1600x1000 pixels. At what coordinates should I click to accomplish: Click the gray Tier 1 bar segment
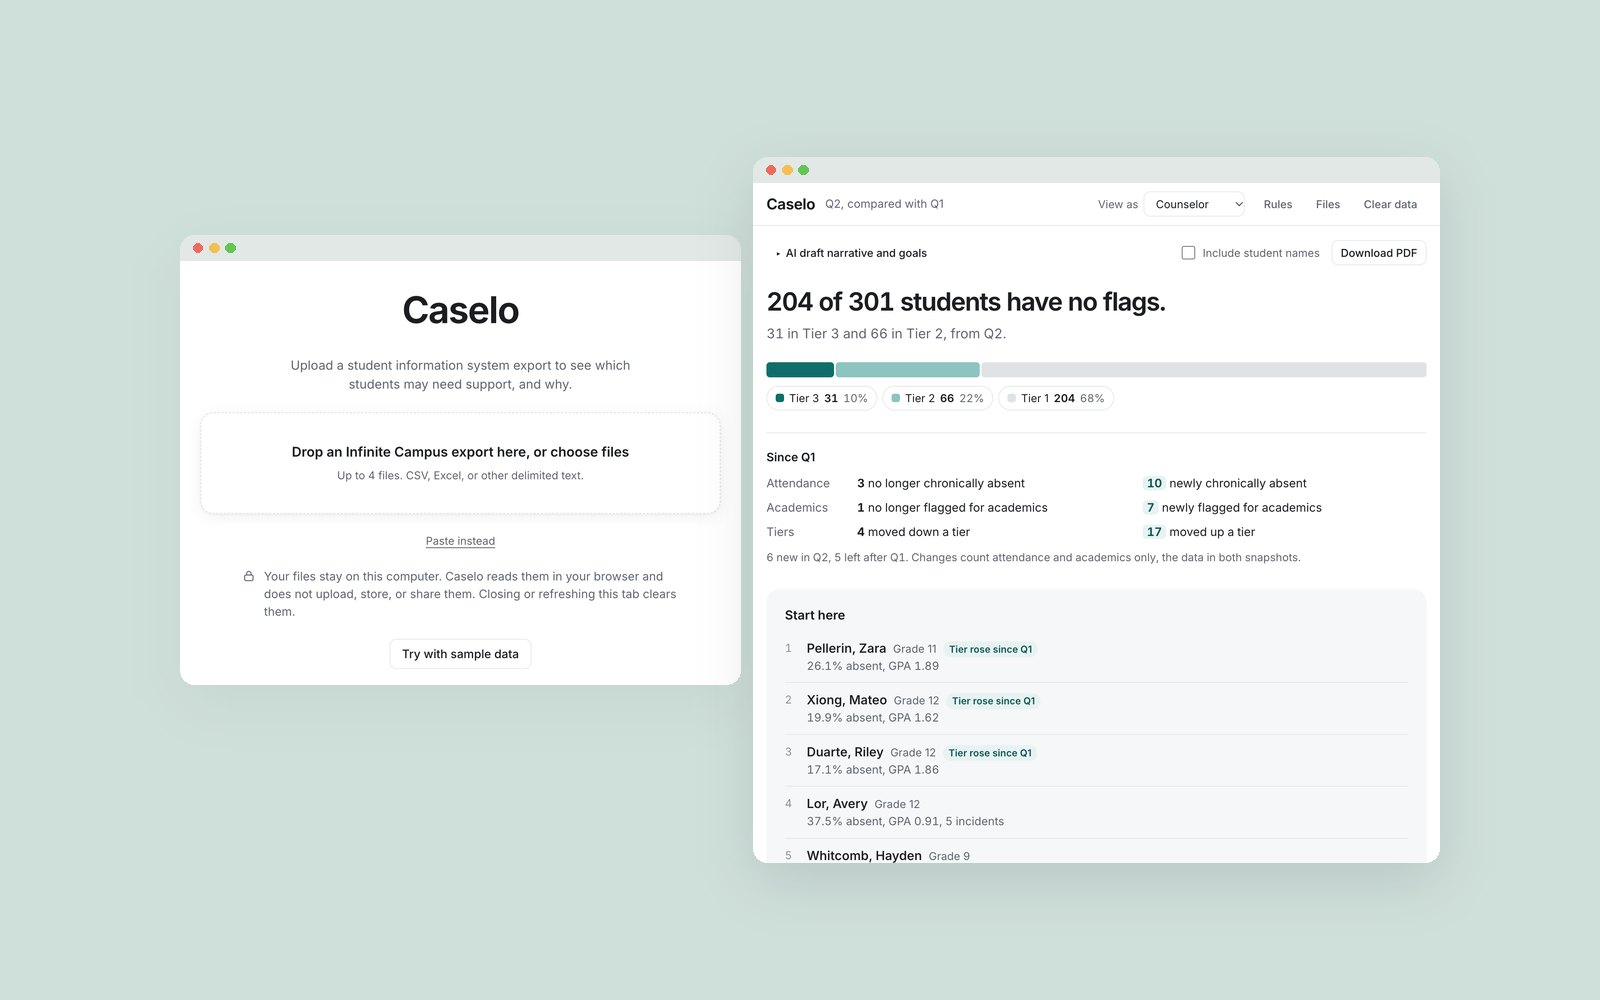coord(1204,370)
